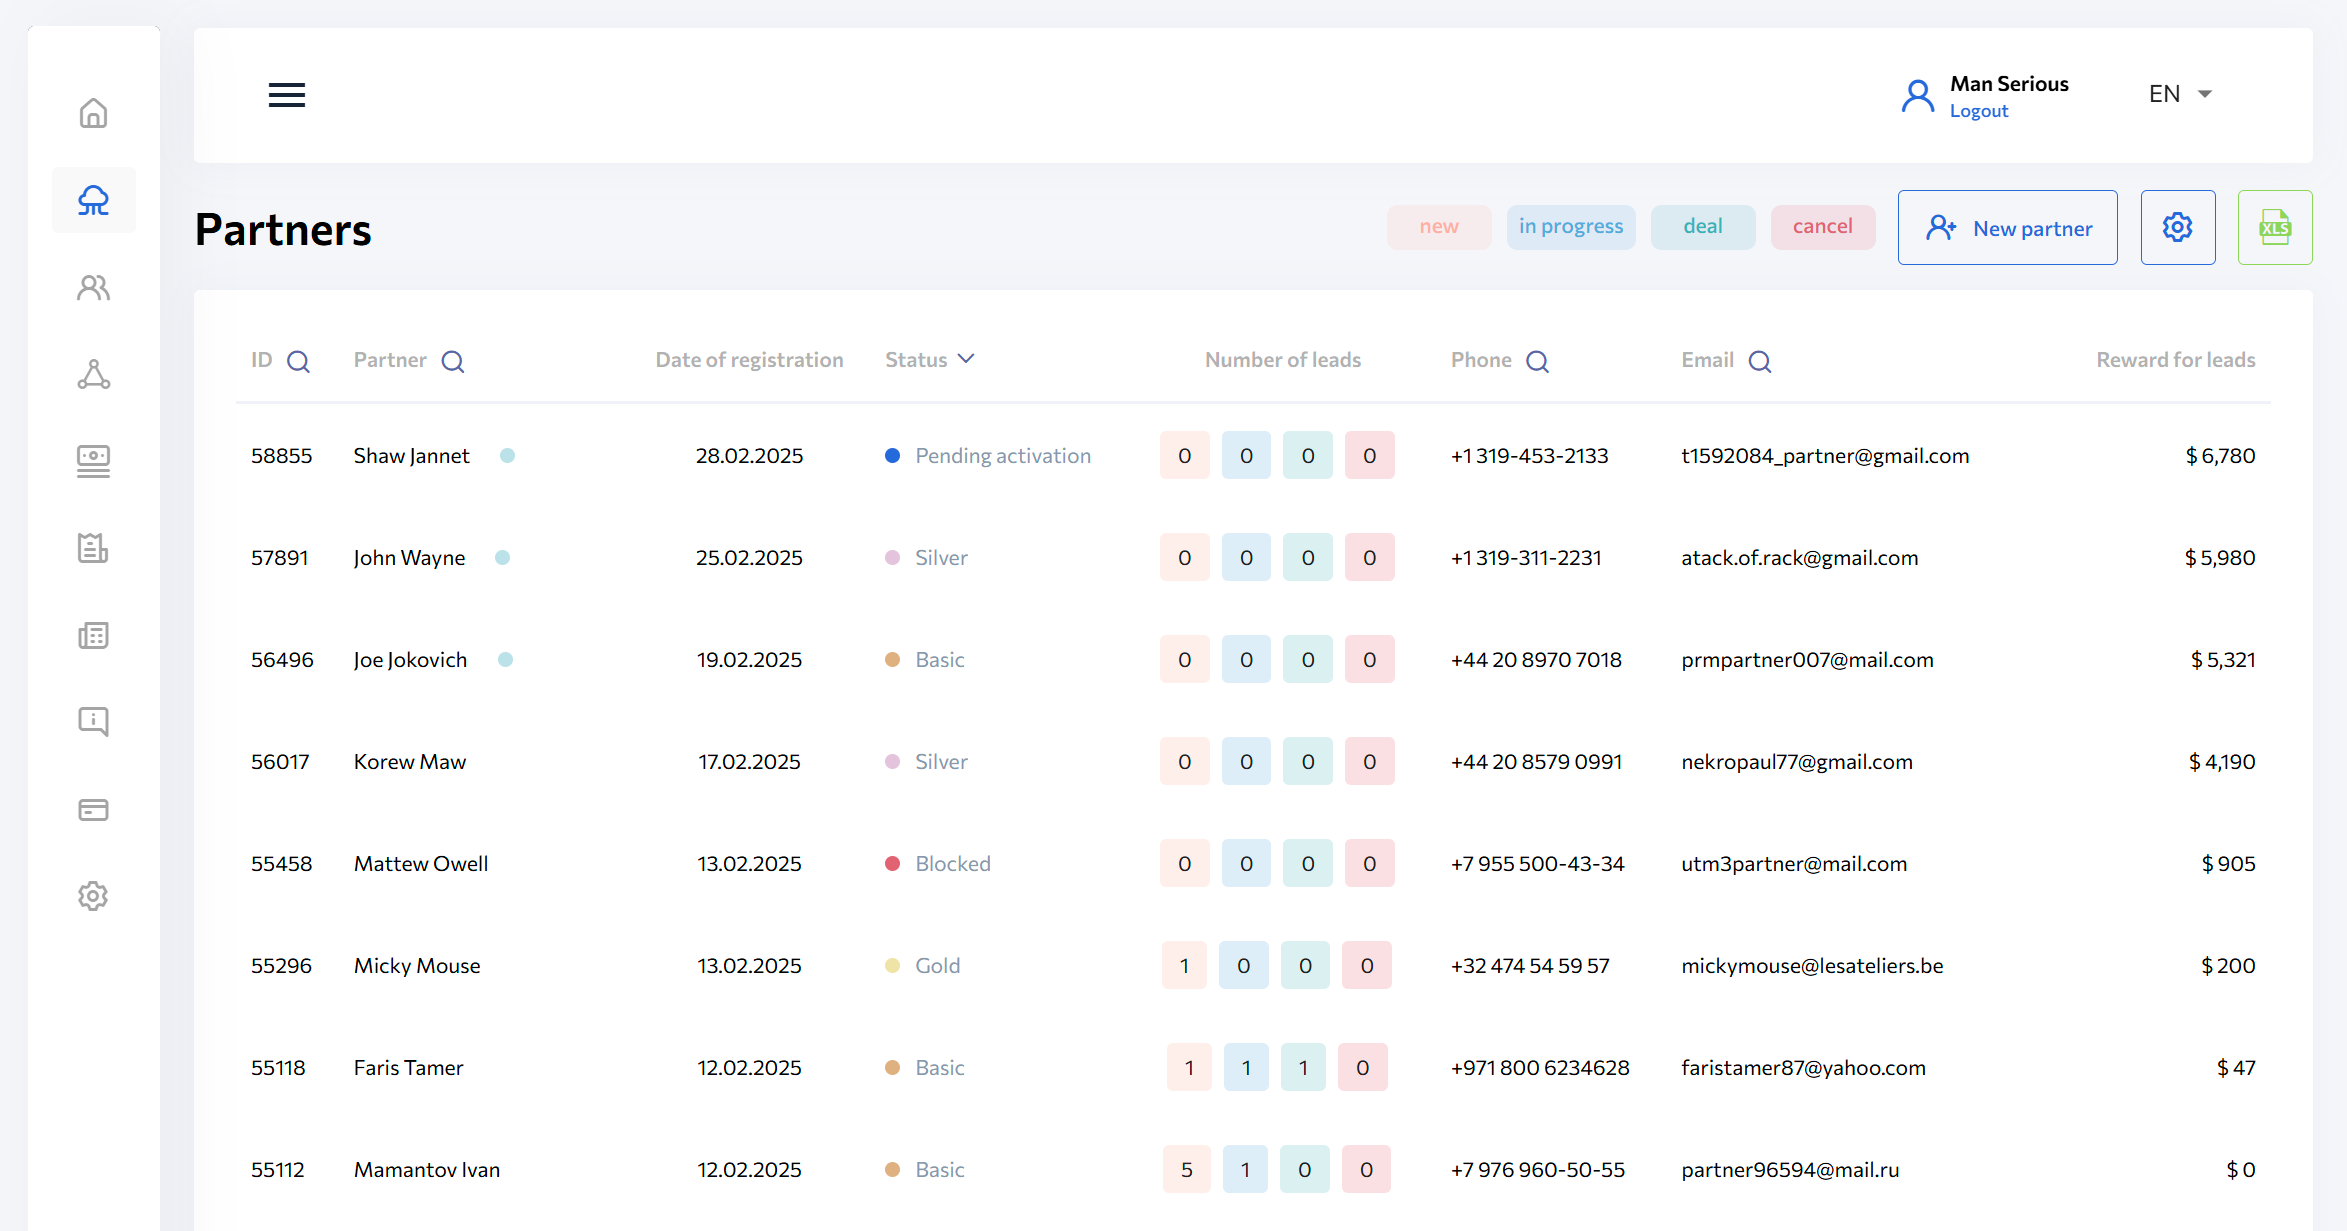2347x1231 pixels.
Task: Open the network nodes sidebar item
Action: coord(93,375)
